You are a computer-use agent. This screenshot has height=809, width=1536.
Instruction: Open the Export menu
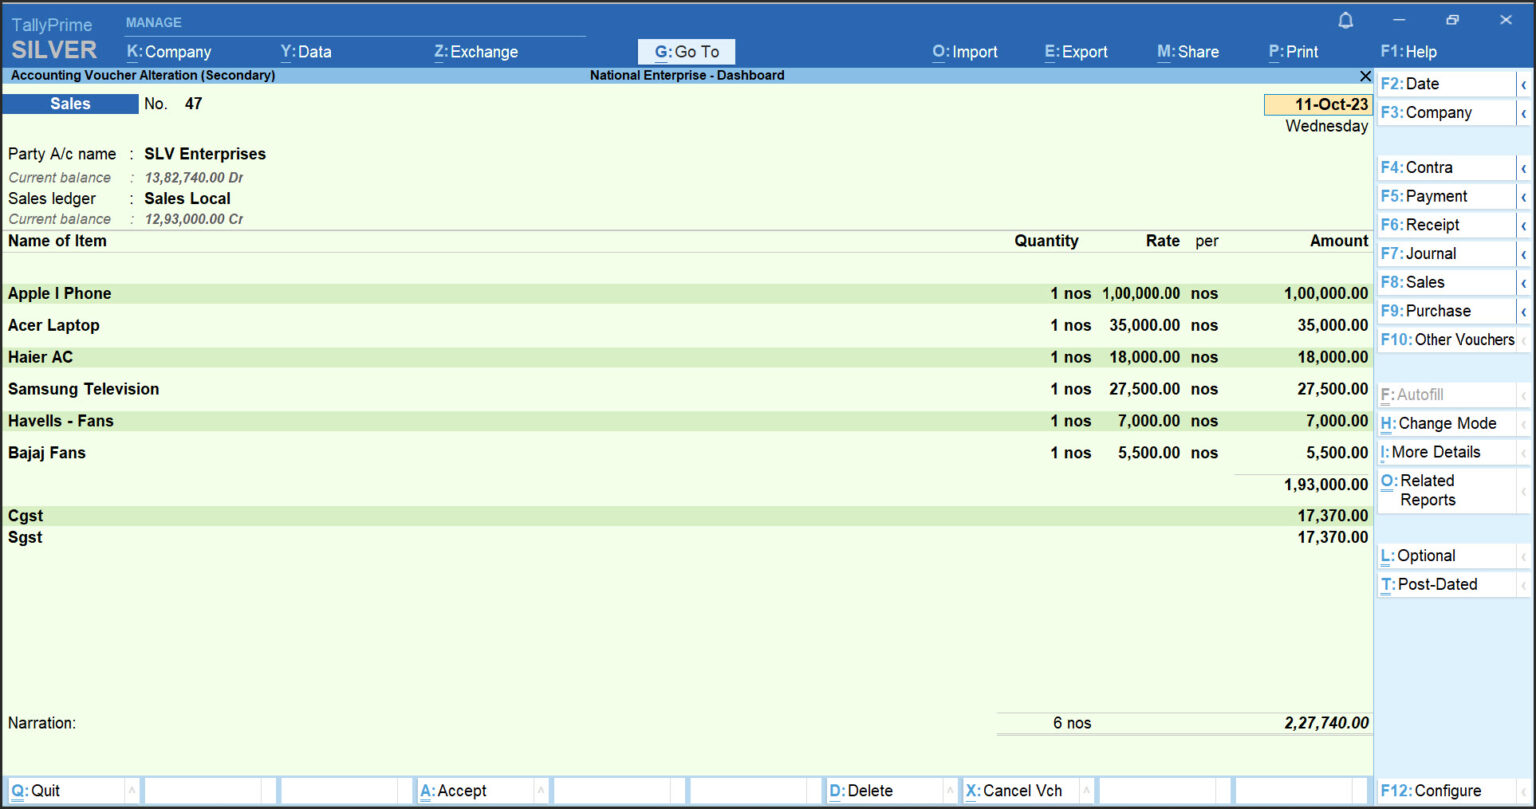click(x=1076, y=52)
